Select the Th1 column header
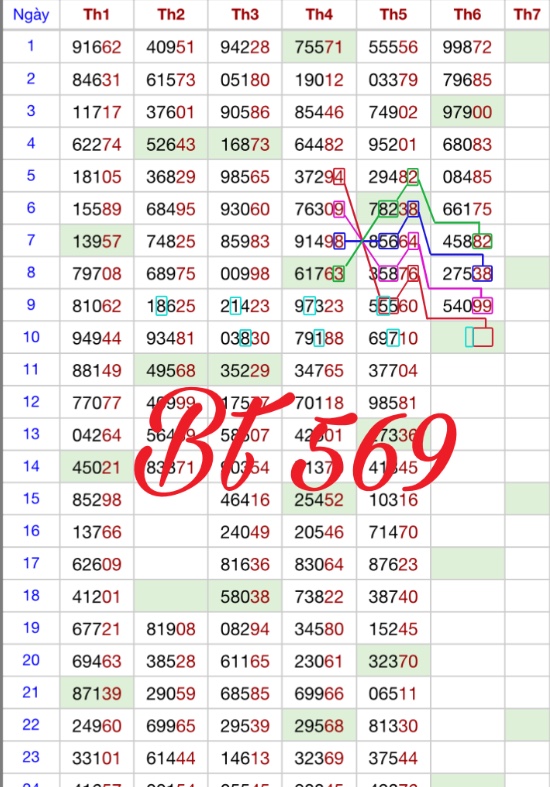 pyautogui.click(x=96, y=15)
